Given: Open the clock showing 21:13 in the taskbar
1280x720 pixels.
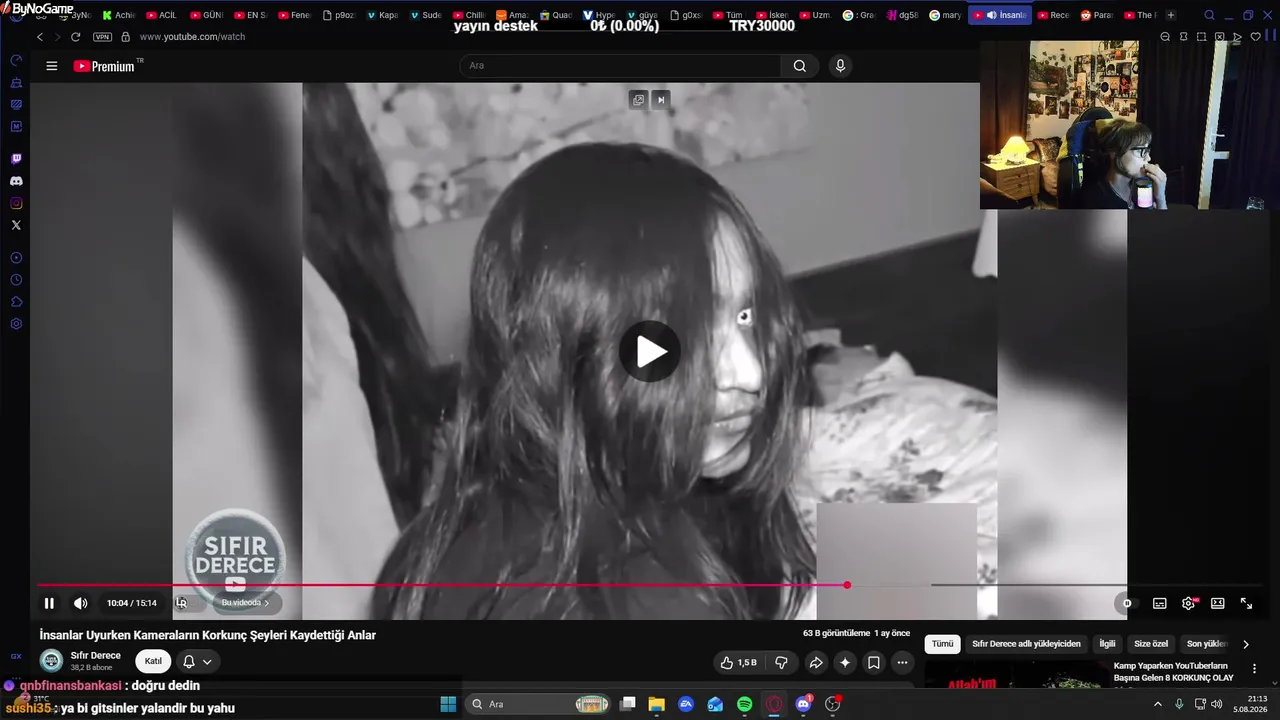Looking at the screenshot, I should point(1249,704).
